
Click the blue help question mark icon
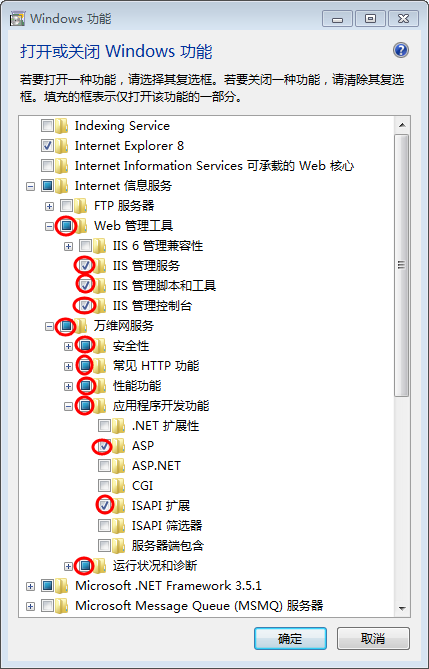click(400, 50)
